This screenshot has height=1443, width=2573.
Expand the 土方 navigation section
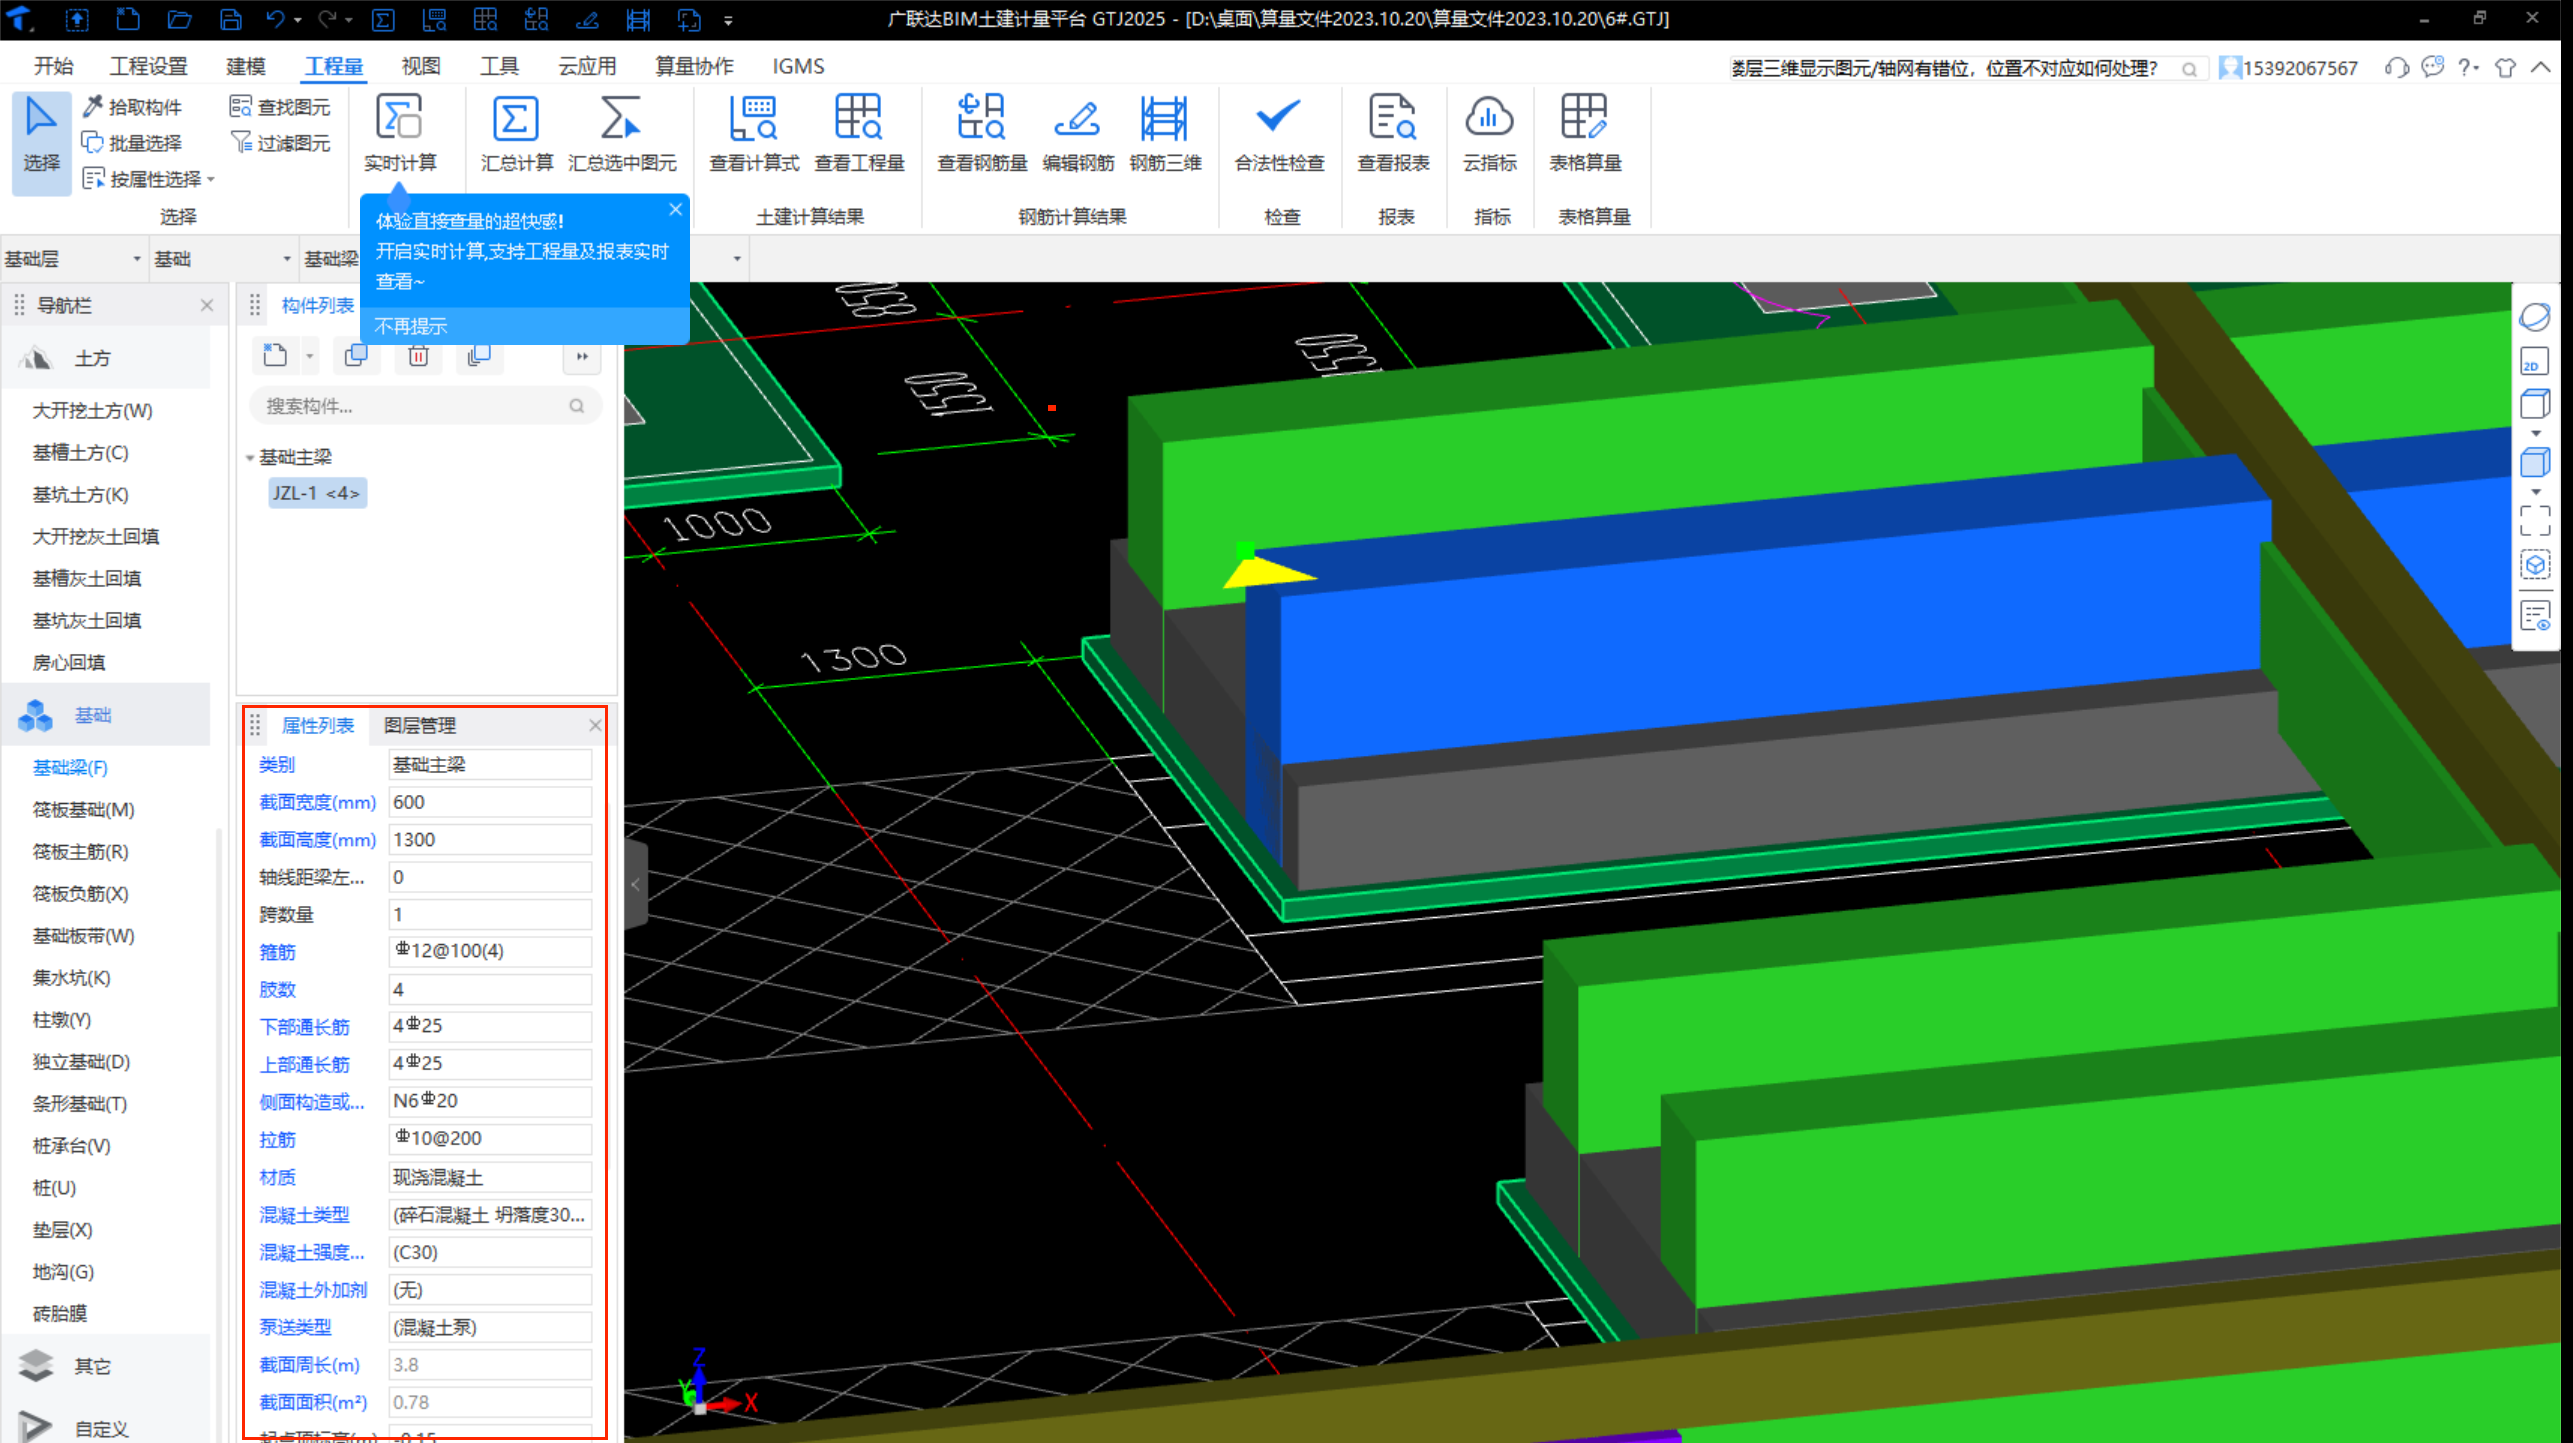click(x=106, y=358)
